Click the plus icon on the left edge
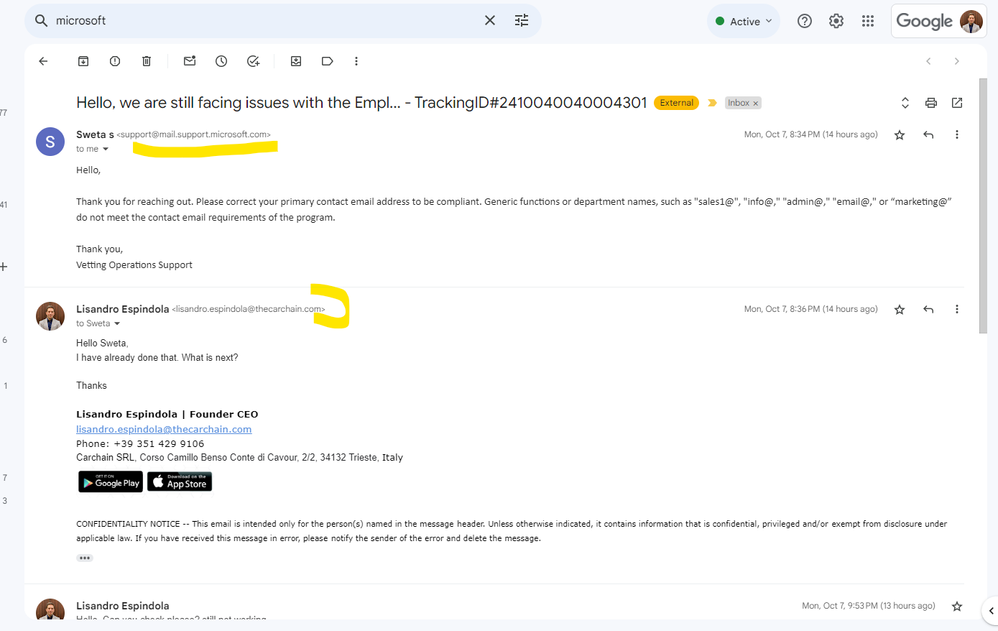Viewport: 998px width, 631px height. coord(4,267)
